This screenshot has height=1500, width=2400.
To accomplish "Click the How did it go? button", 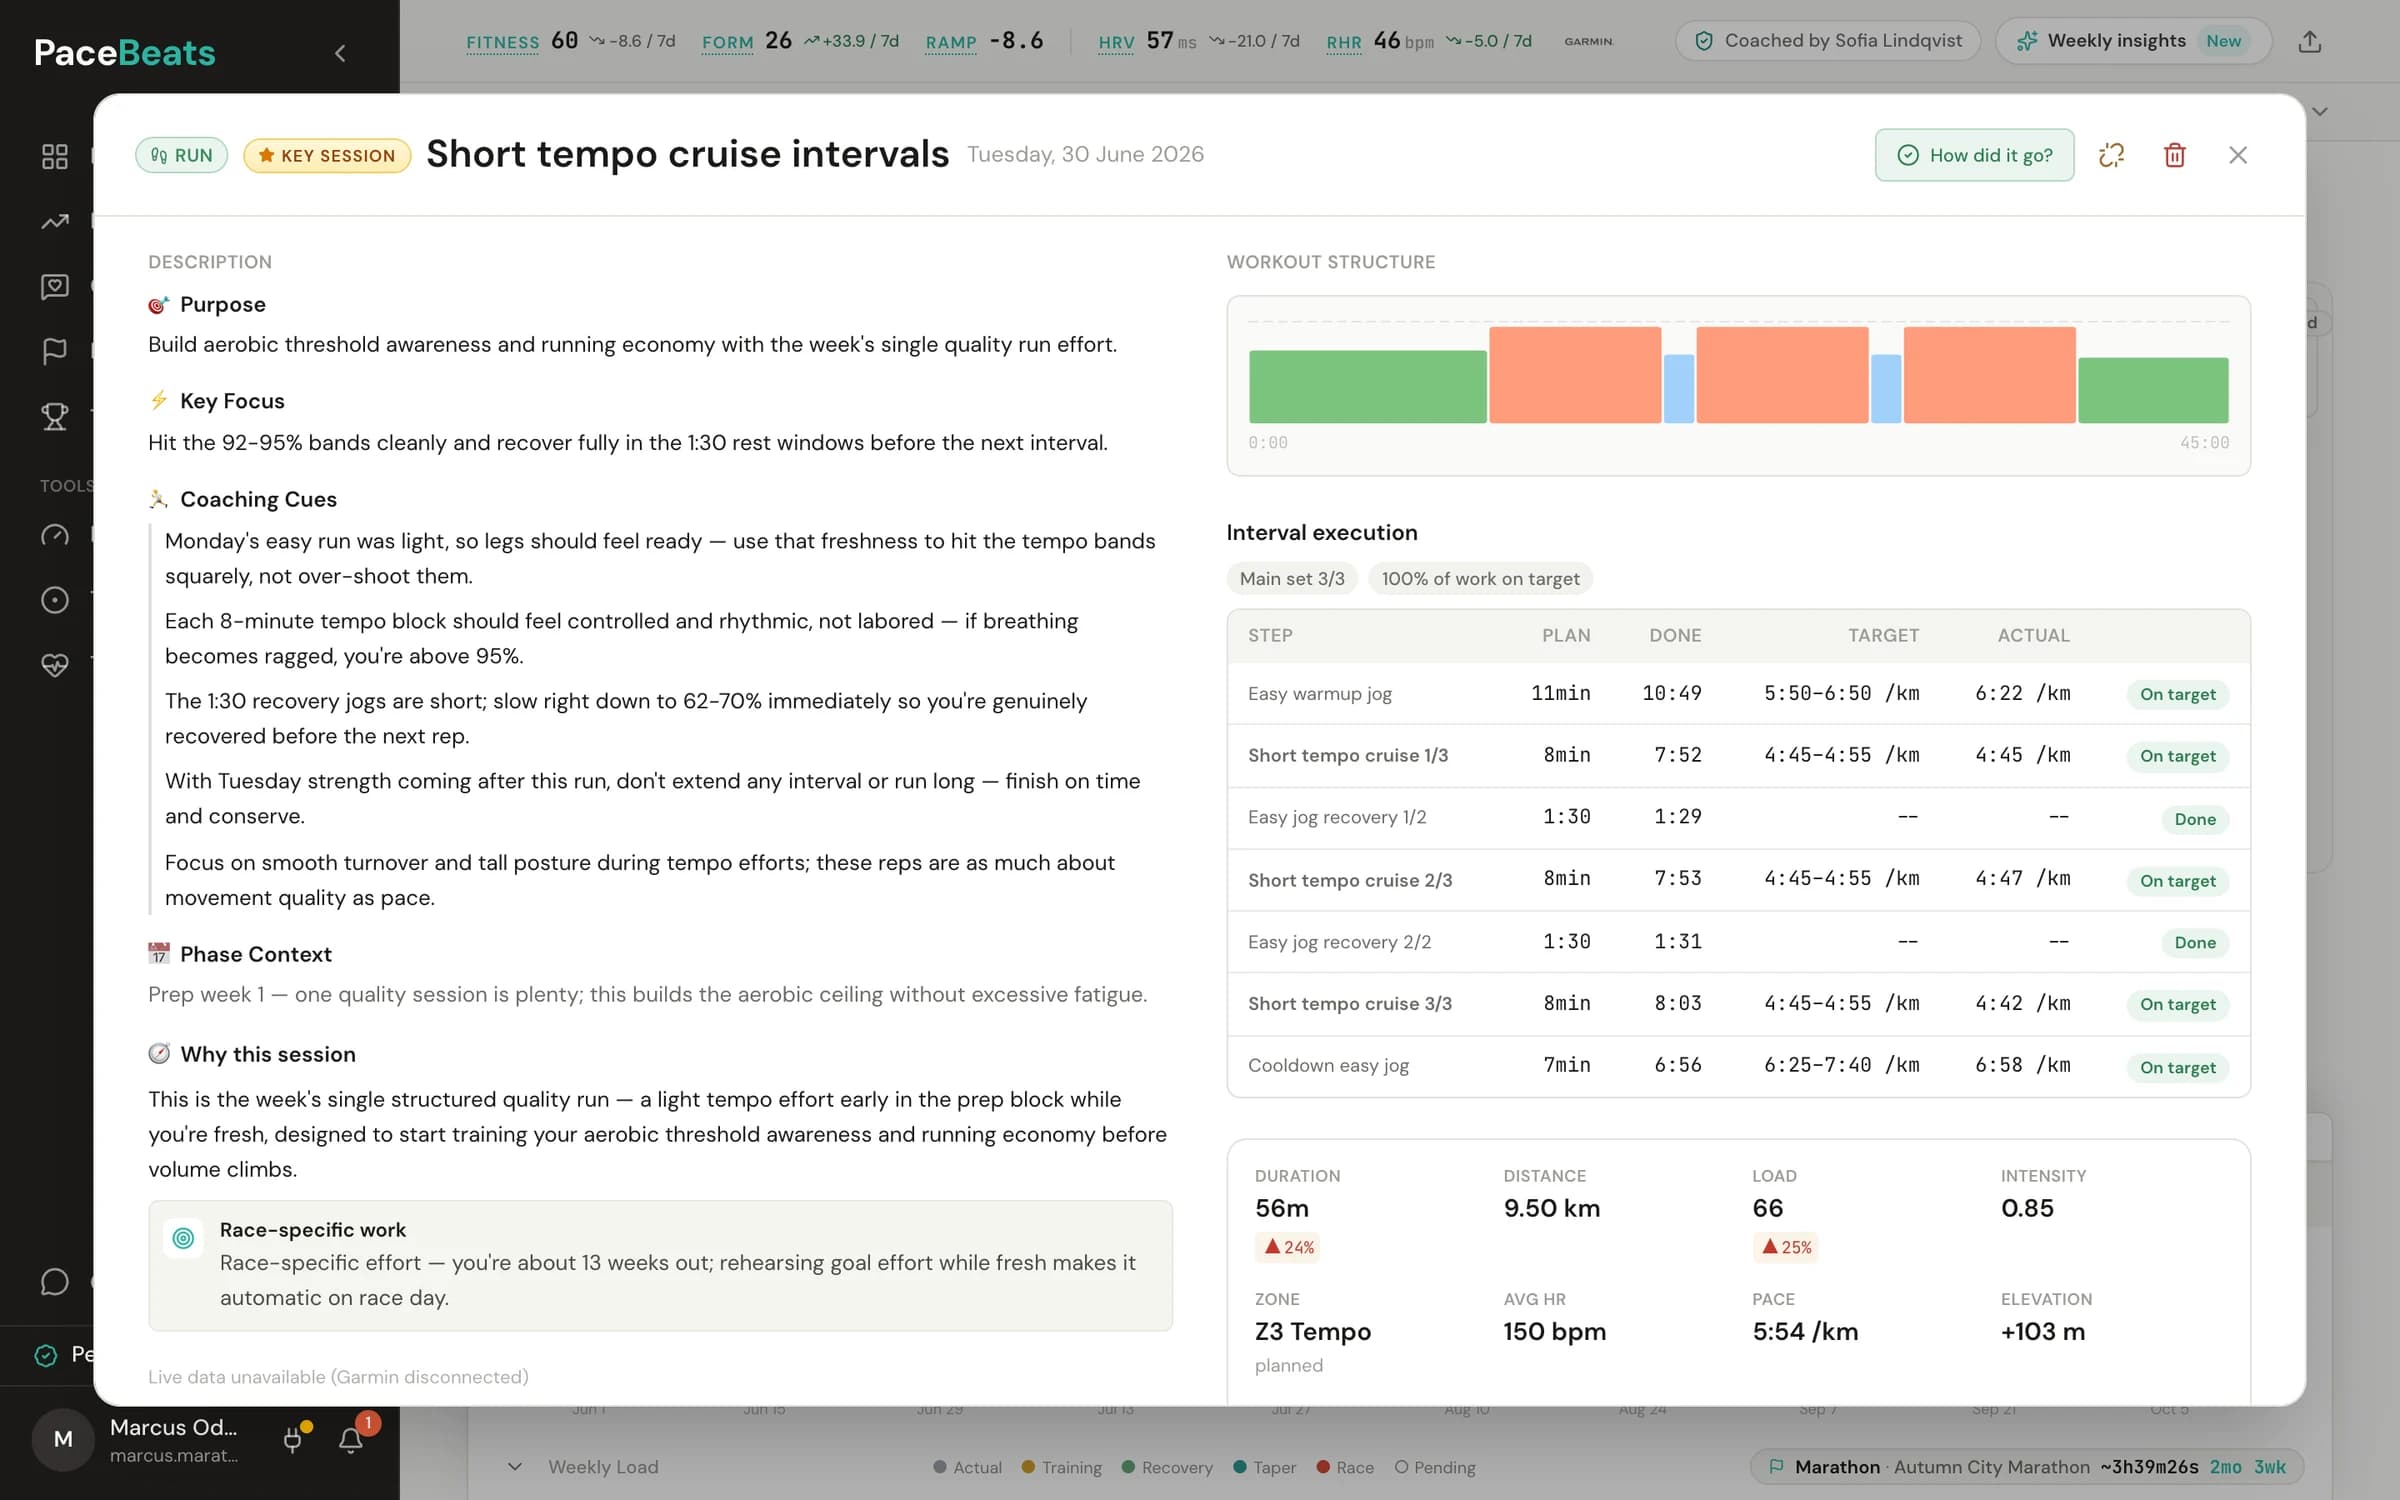I will (1974, 155).
